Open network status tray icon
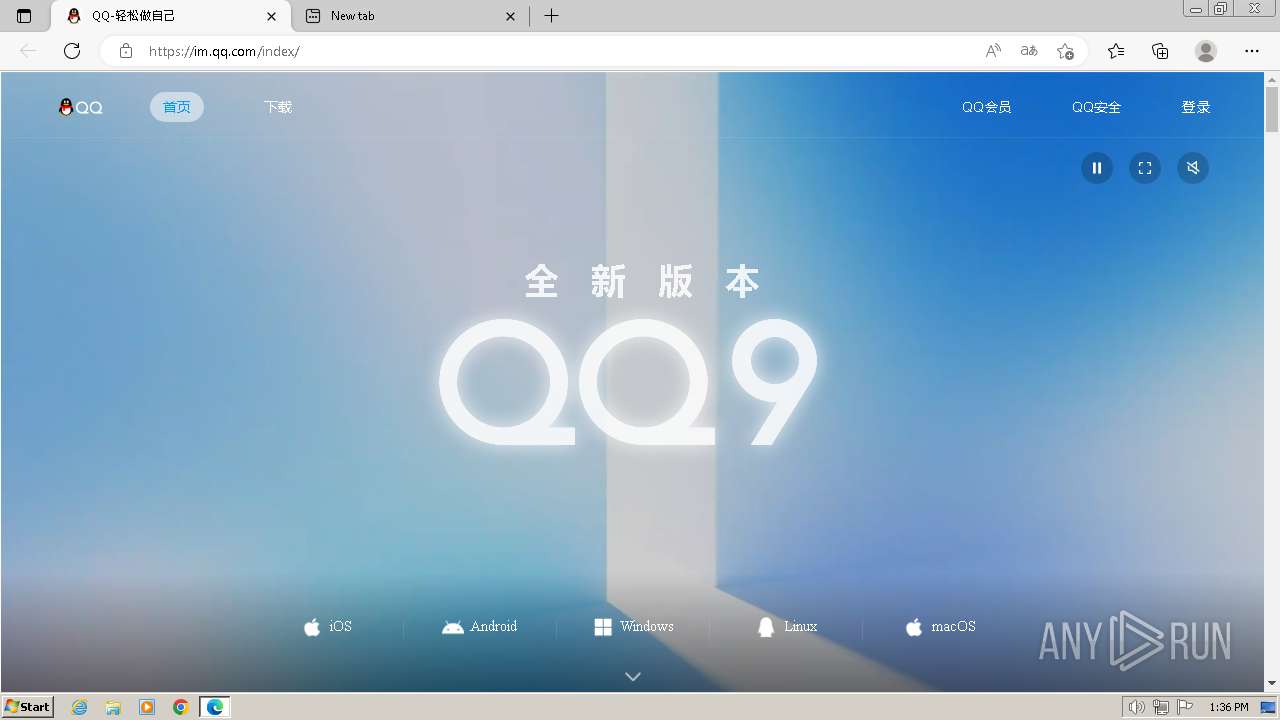The width and height of the screenshot is (1280, 720). [x=1160, y=707]
